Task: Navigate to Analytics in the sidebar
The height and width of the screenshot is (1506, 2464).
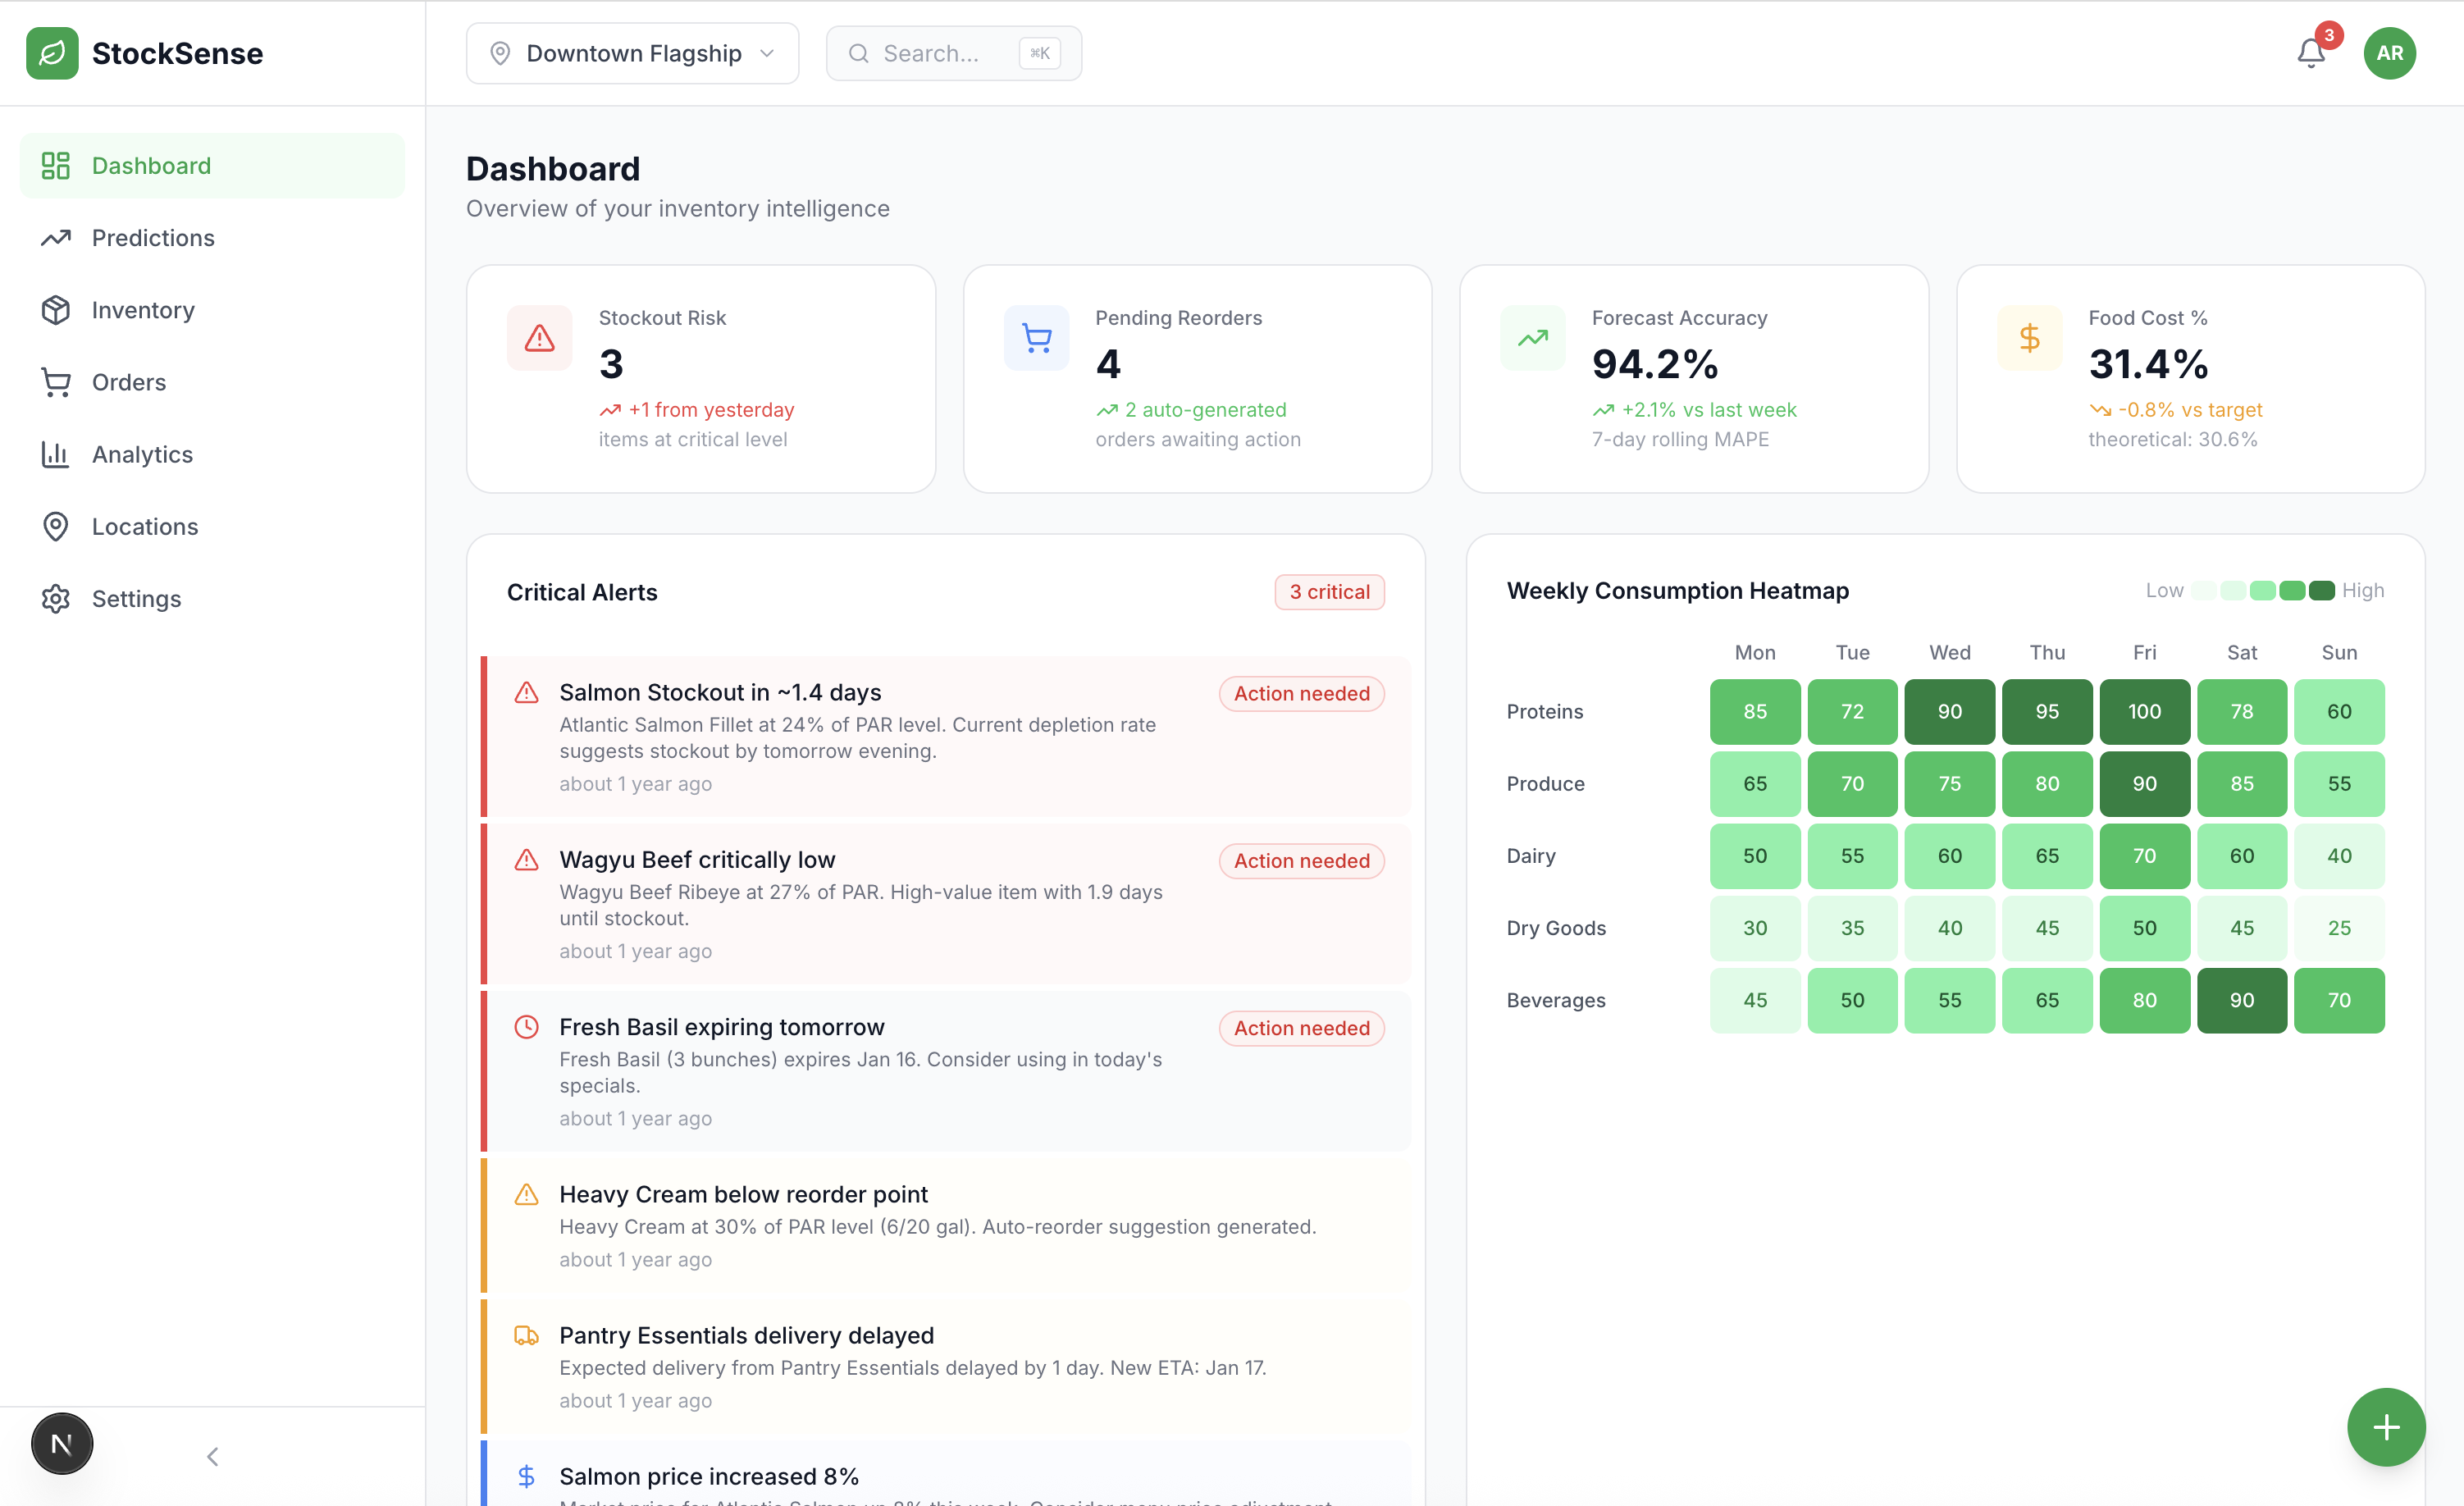Action: pyautogui.click(x=142, y=454)
